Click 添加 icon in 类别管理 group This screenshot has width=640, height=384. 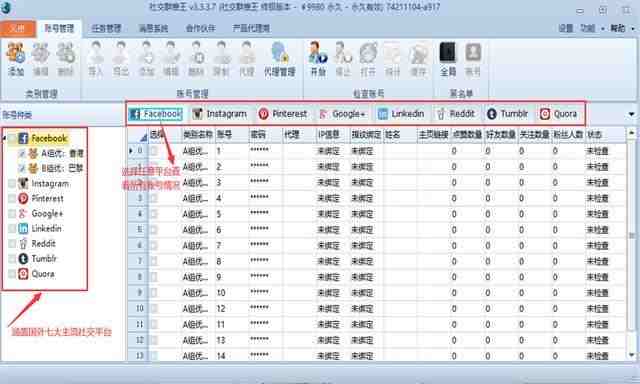pos(16,59)
